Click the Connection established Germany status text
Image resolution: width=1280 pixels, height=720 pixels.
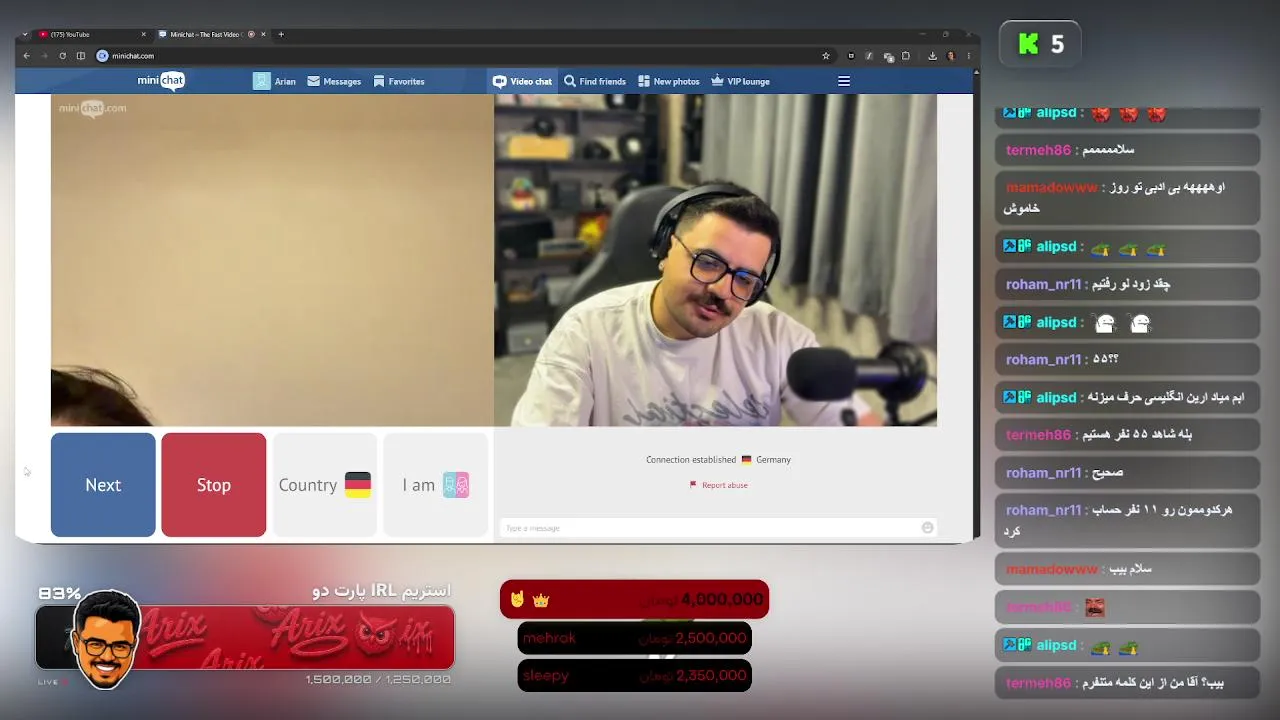point(718,460)
